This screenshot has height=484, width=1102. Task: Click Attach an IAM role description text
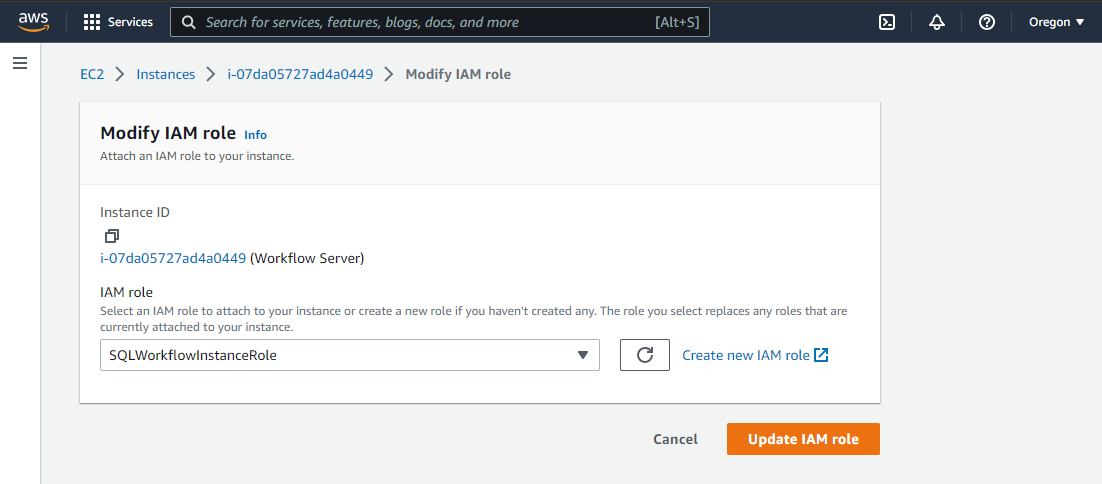pyautogui.click(x=197, y=156)
